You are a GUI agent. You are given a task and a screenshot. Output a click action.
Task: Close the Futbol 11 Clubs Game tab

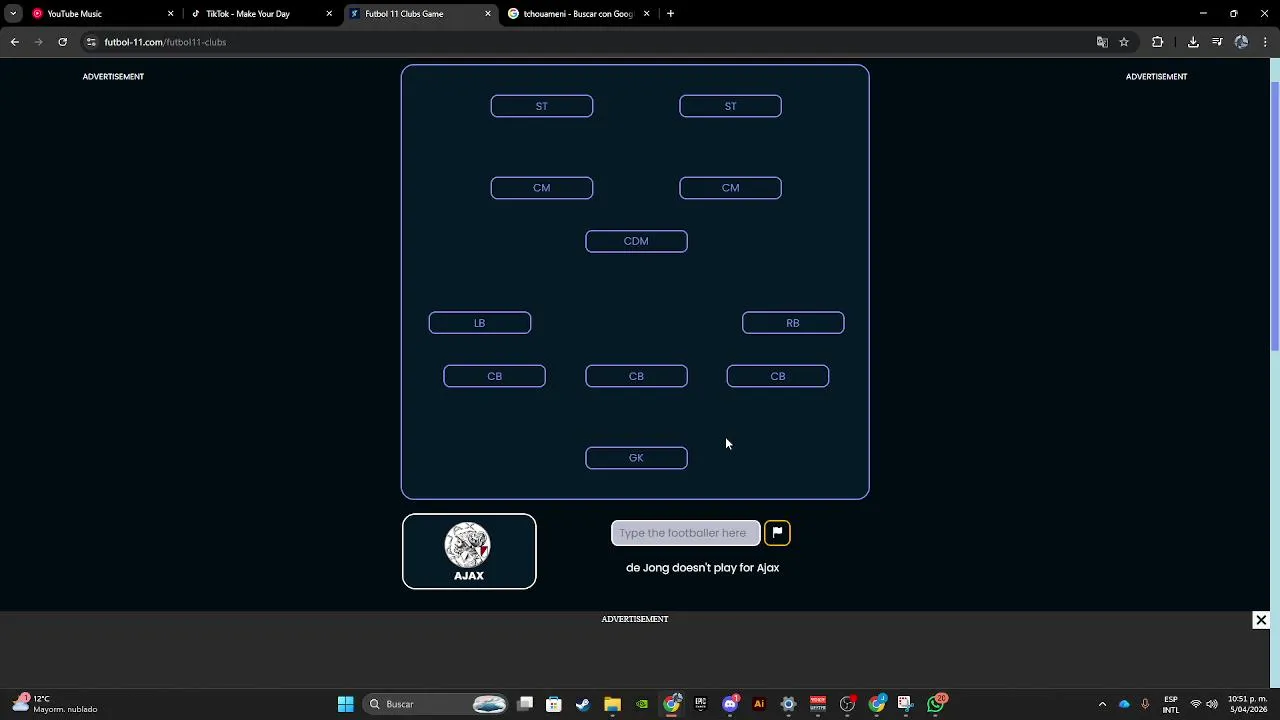click(488, 14)
